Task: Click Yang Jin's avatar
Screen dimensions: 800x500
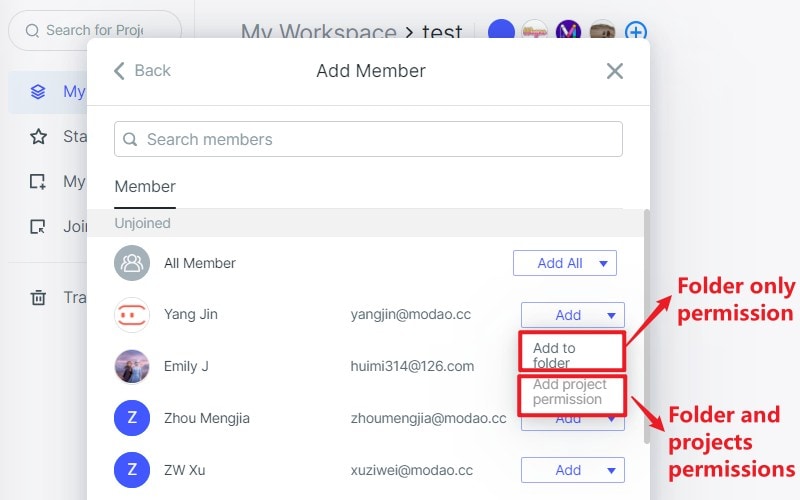Action: (x=132, y=315)
